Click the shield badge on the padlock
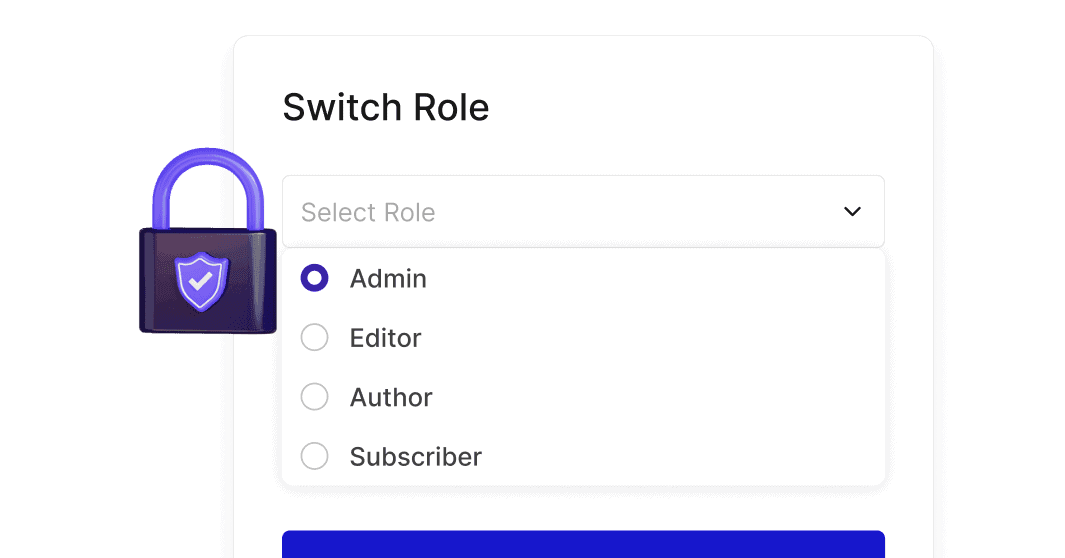The height and width of the screenshot is (558, 1065). click(x=202, y=282)
